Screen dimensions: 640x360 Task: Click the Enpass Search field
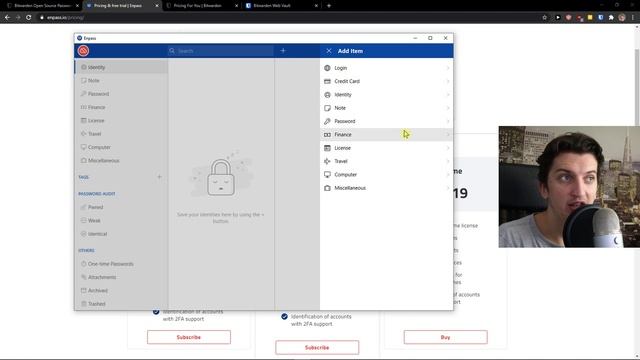[220, 51]
